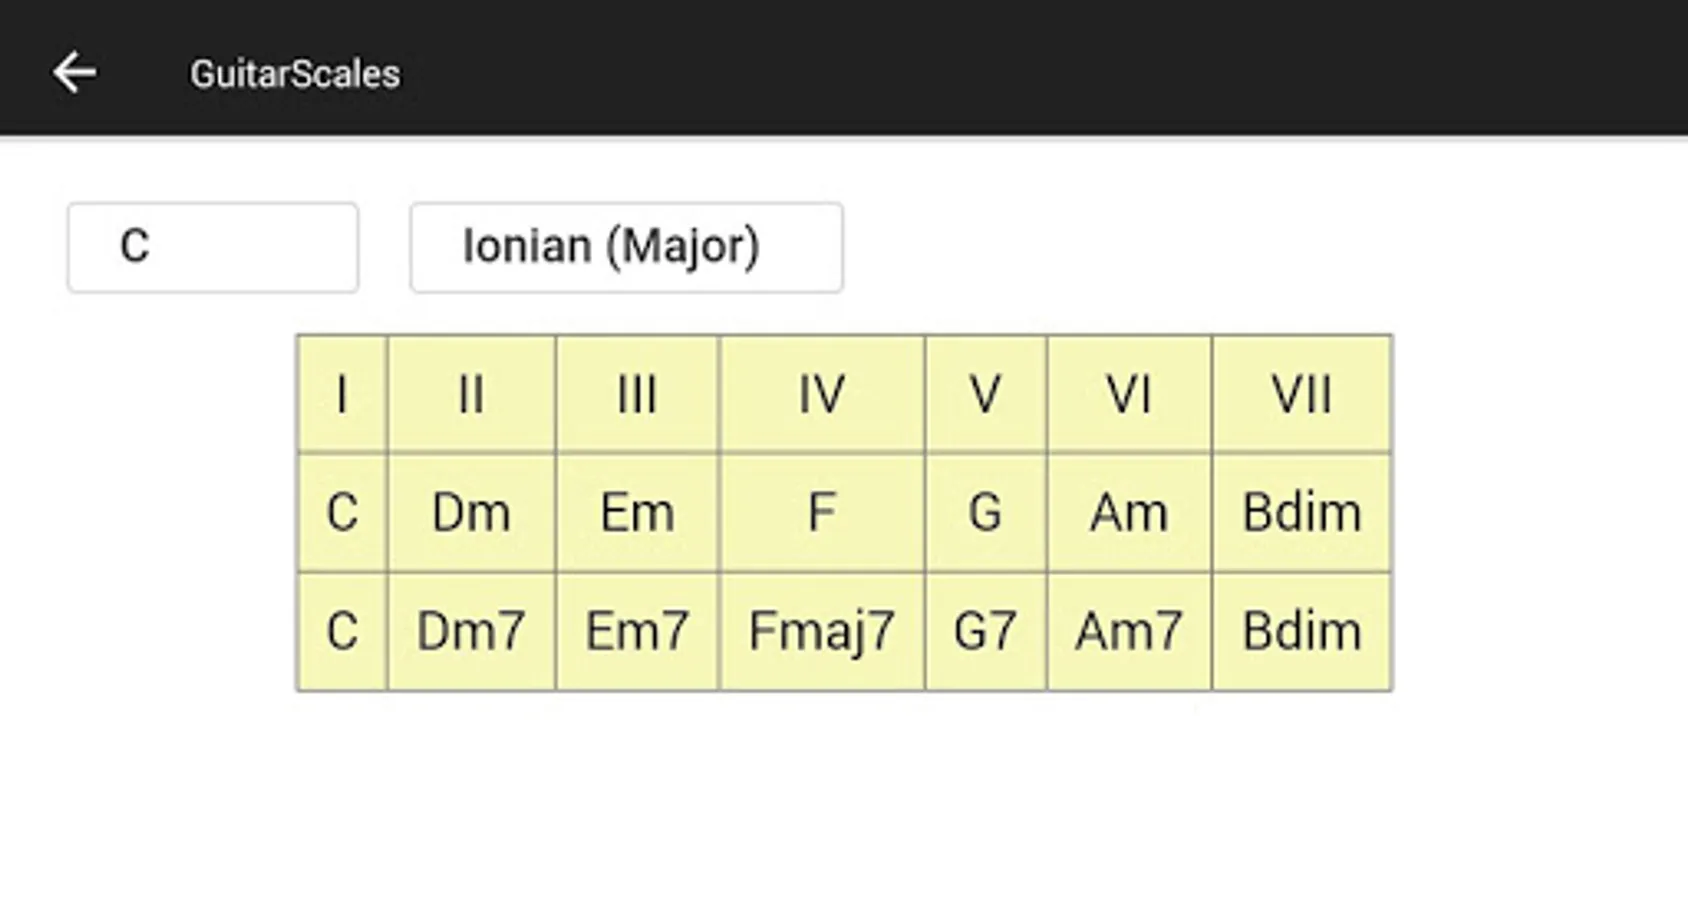Tap the II degree header cell
This screenshot has height=900, width=1688.
pyautogui.click(x=471, y=394)
